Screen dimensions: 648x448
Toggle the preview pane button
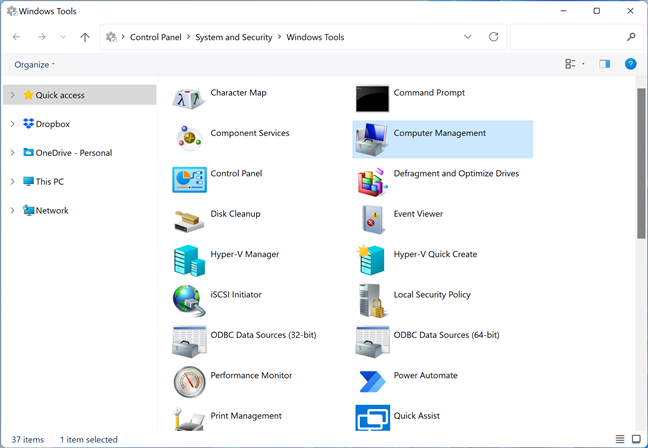tap(605, 64)
